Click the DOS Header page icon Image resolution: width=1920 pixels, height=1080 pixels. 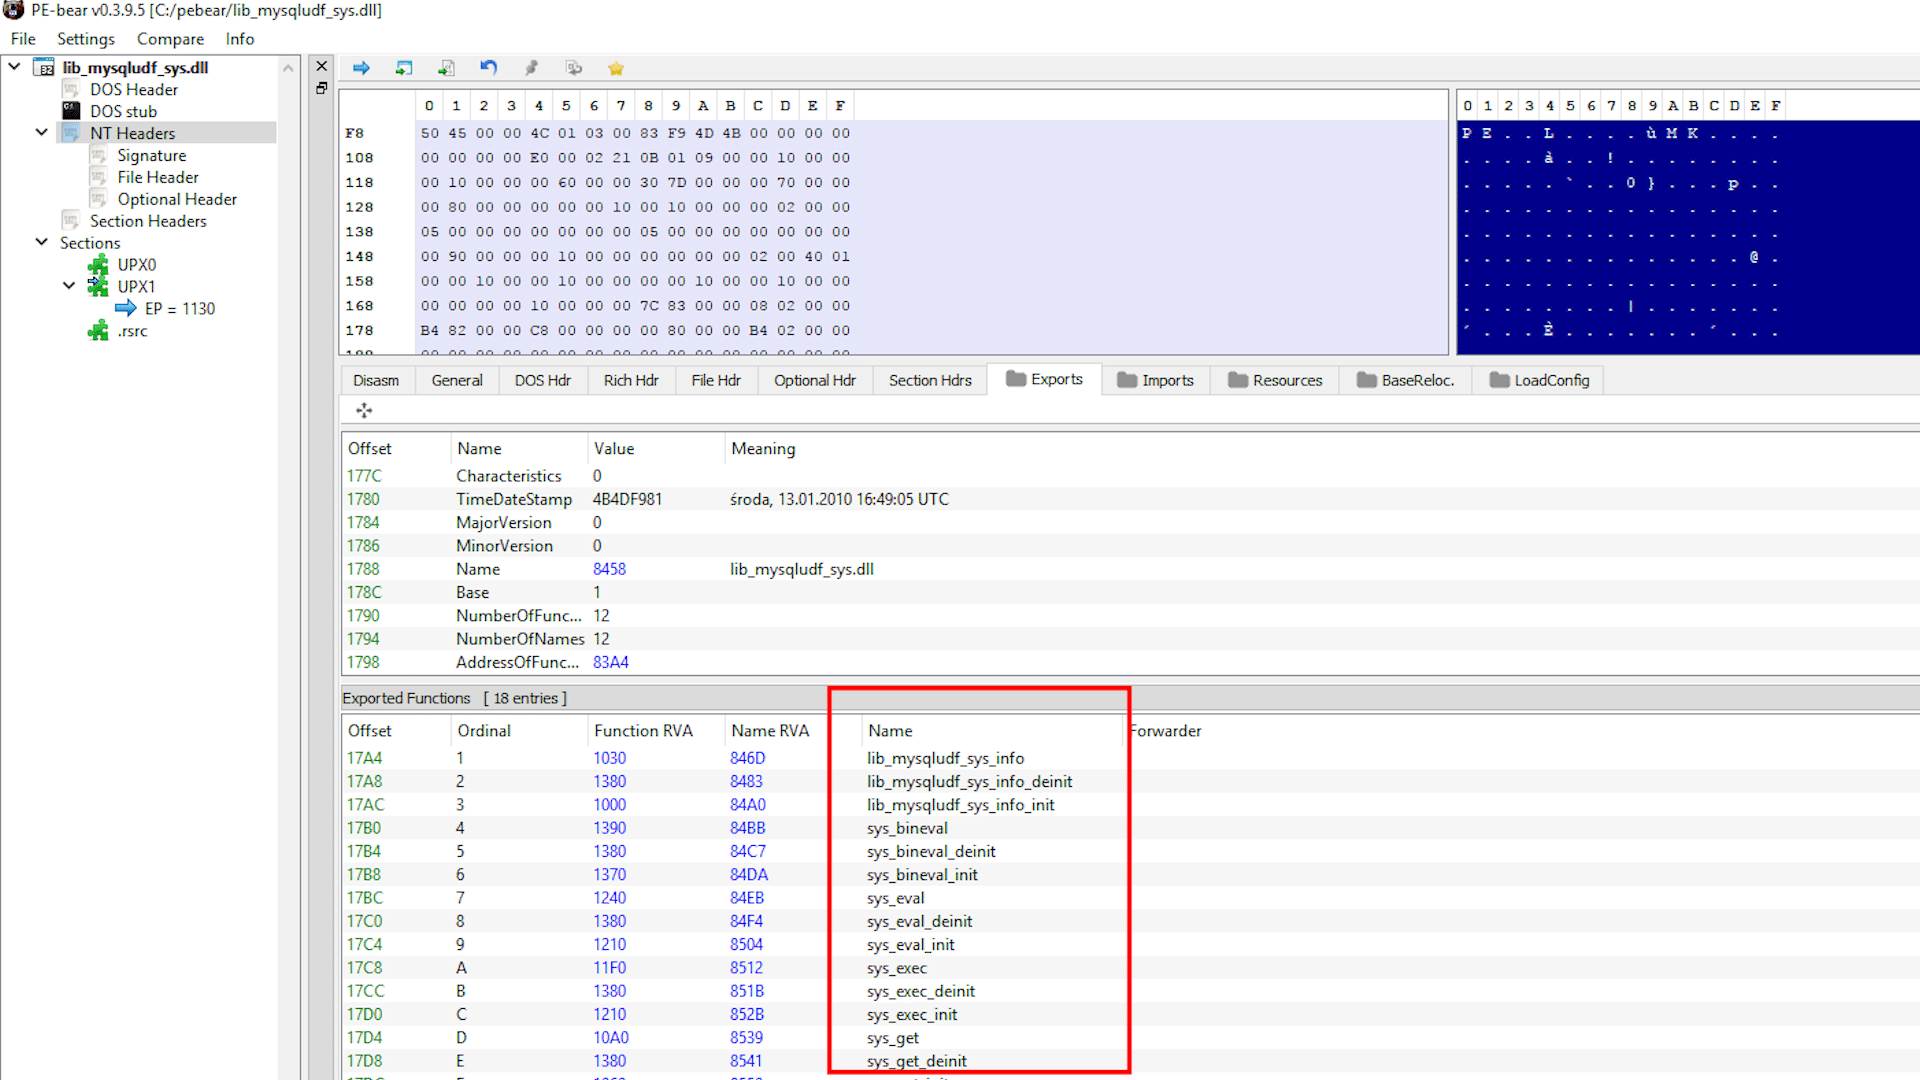[71, 89]
